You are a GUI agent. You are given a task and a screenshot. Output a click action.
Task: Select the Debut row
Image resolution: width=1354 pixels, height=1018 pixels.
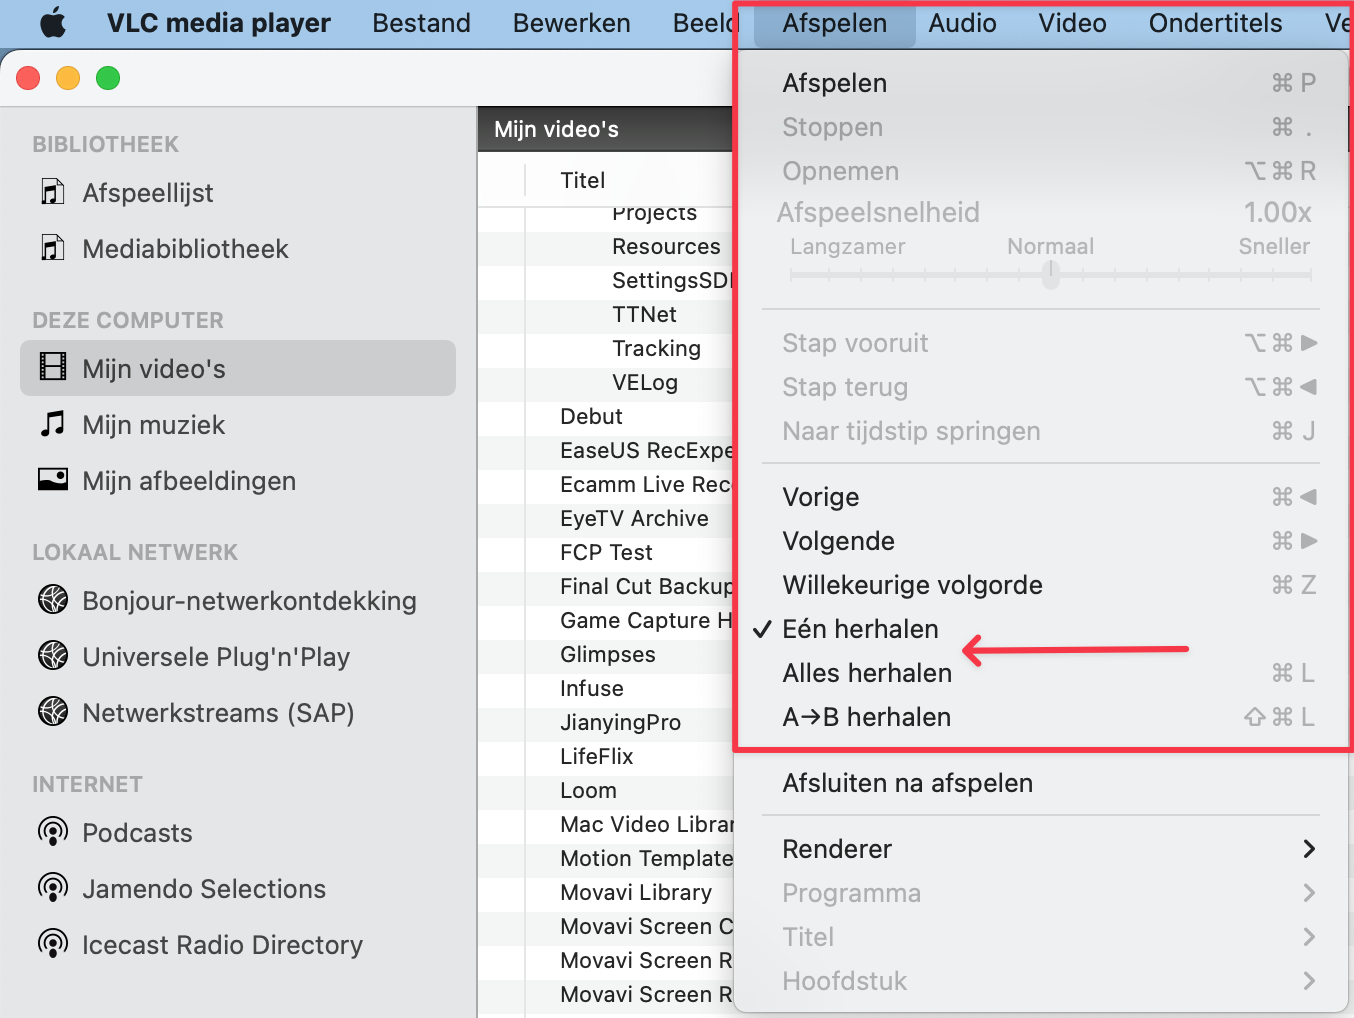pos(606,416)
